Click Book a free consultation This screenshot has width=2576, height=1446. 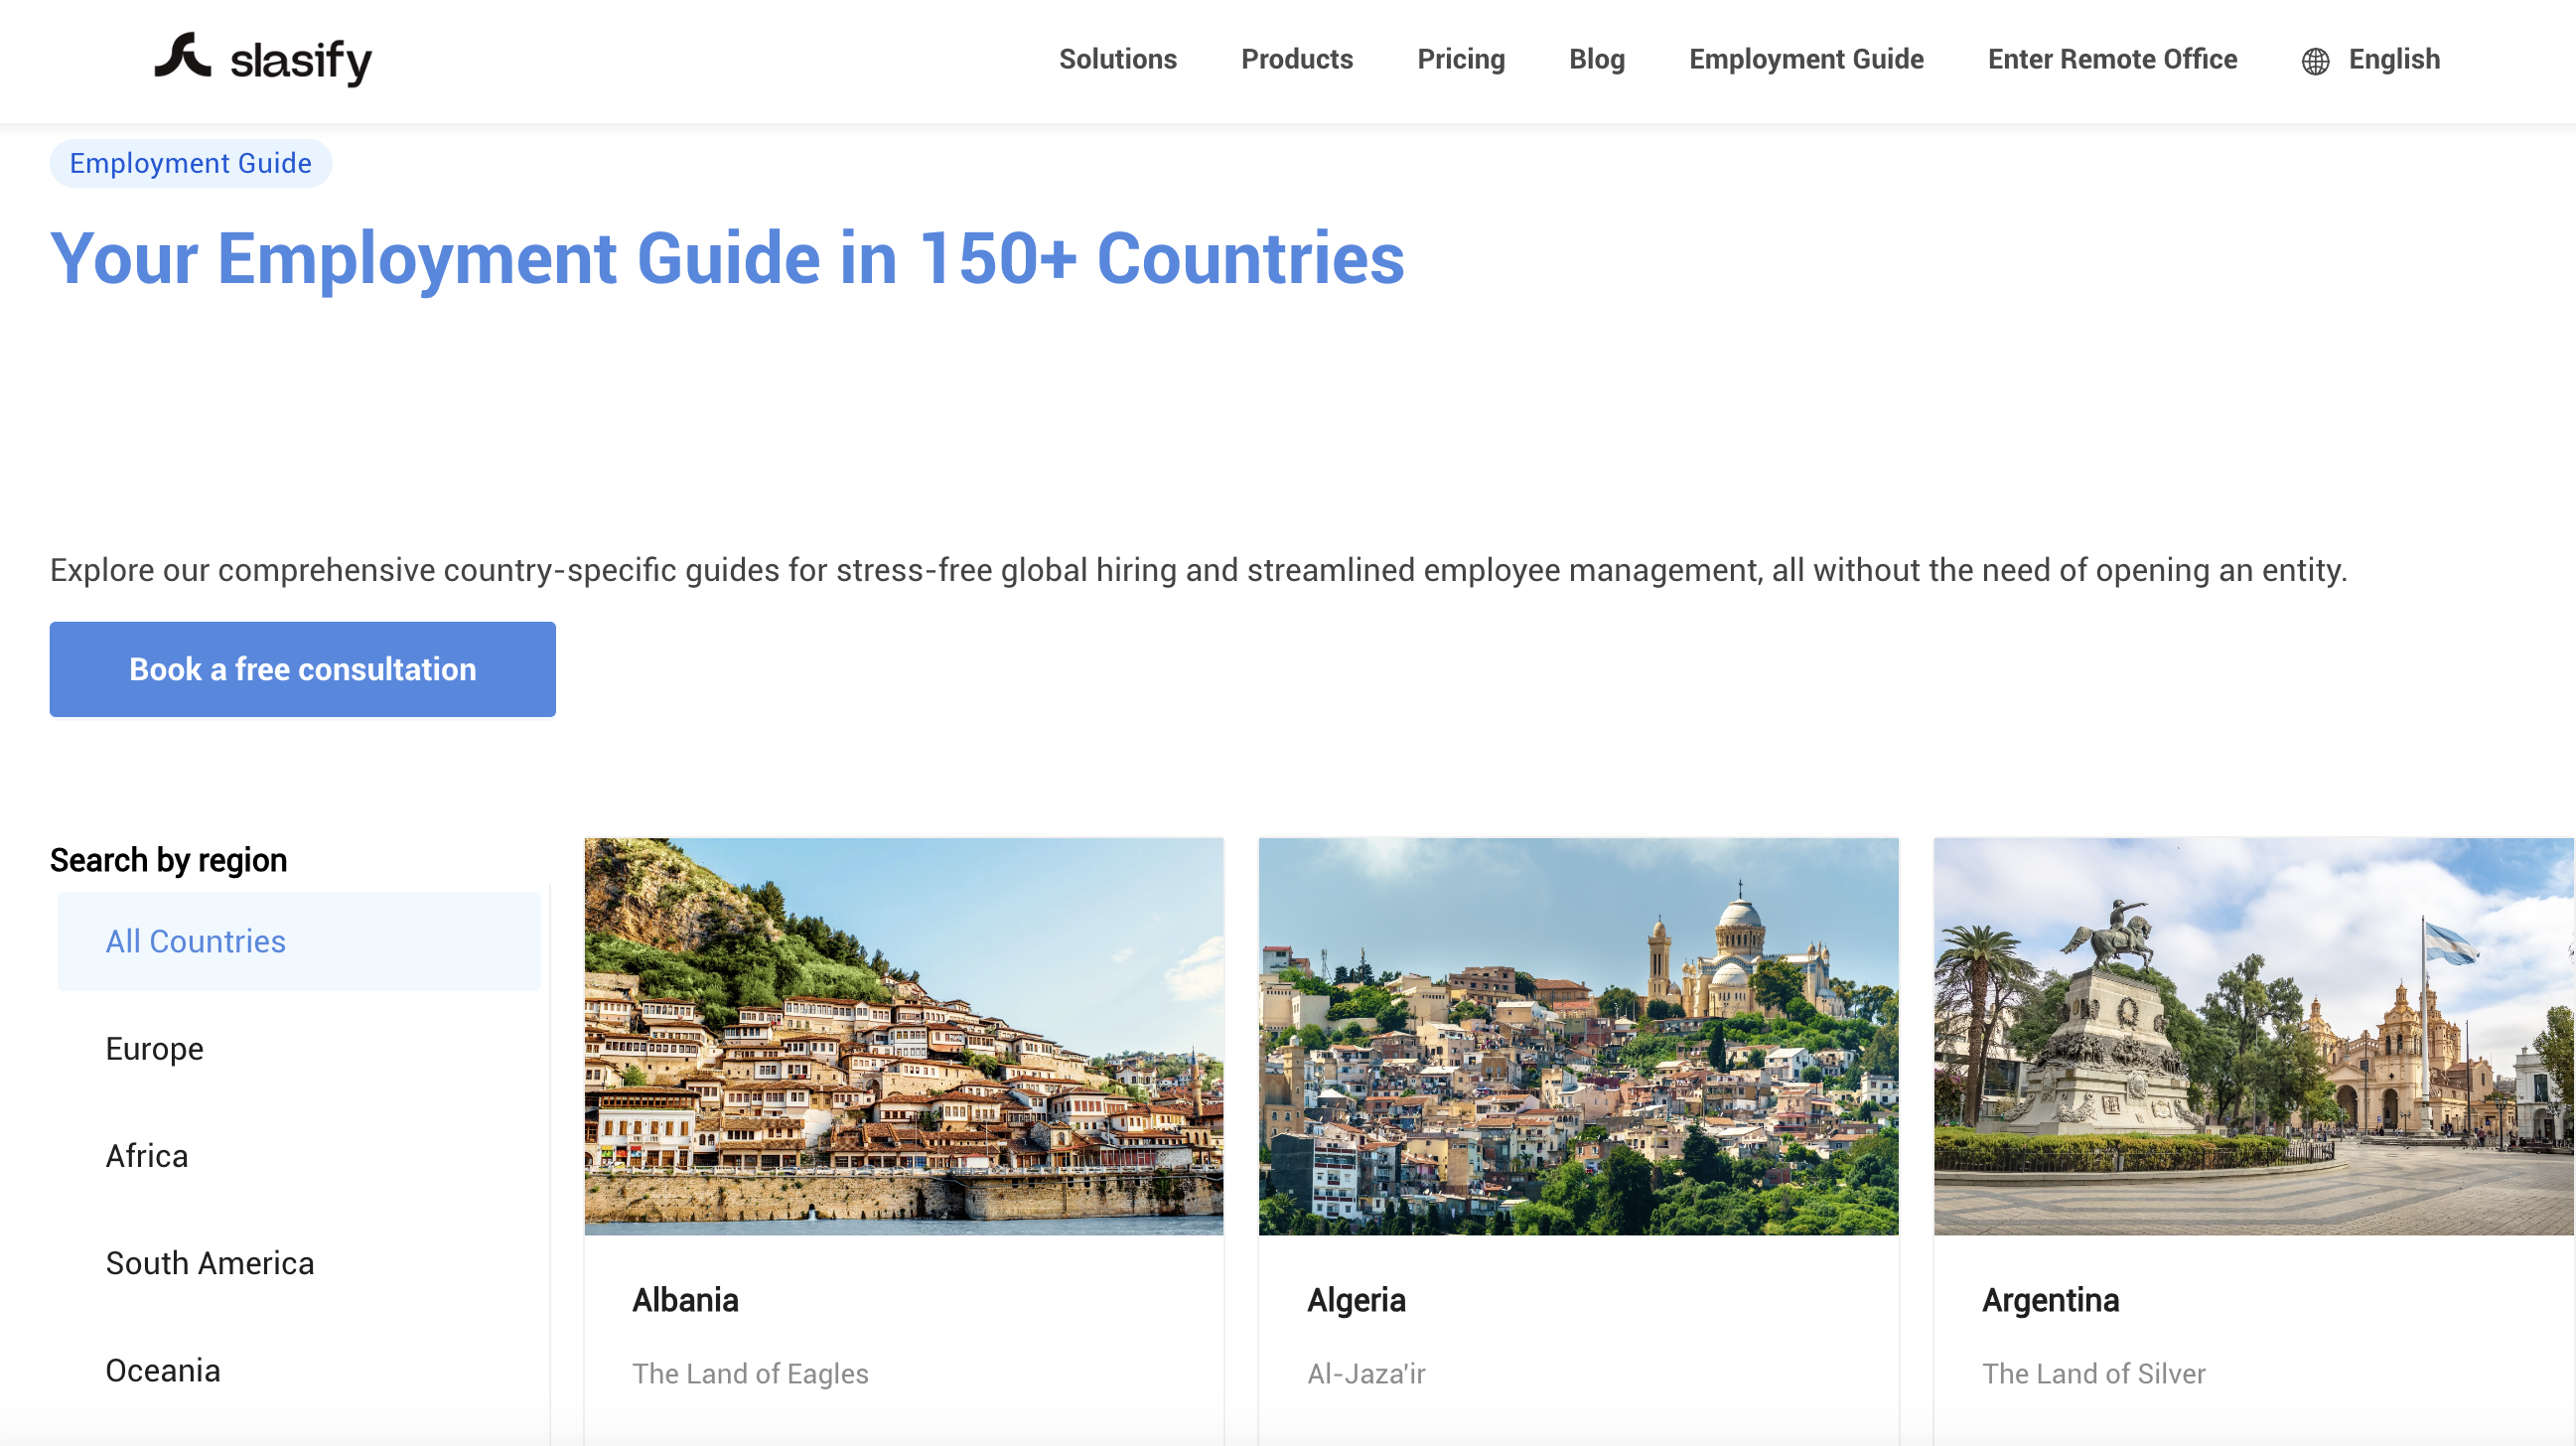pyautogui.click(x=302, y=669)
